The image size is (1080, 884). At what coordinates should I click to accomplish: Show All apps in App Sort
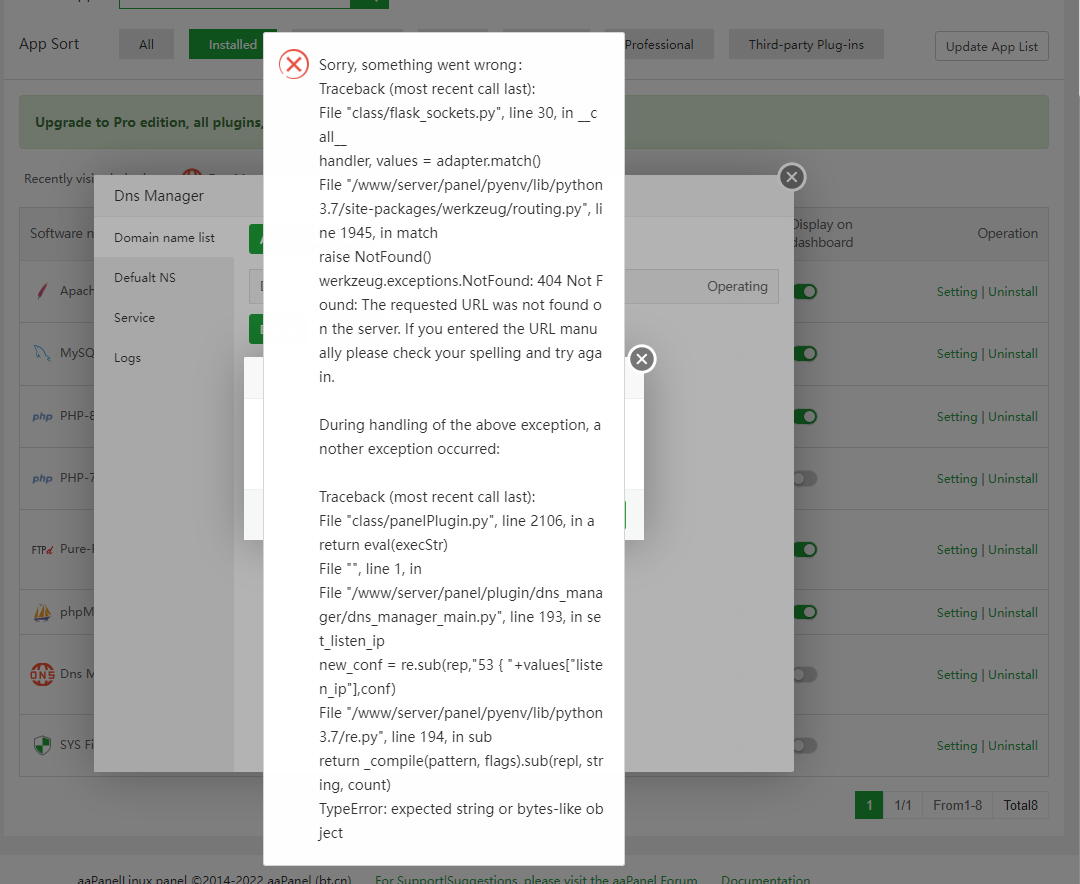146,44
